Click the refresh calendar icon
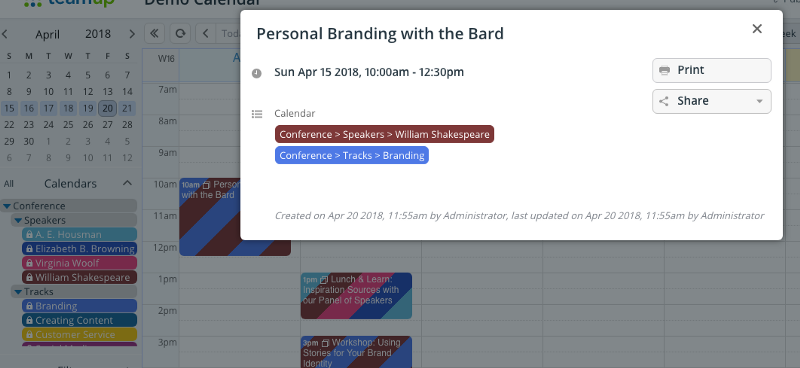The width and height of the screenshot is (800, 368). coord(180,34)
